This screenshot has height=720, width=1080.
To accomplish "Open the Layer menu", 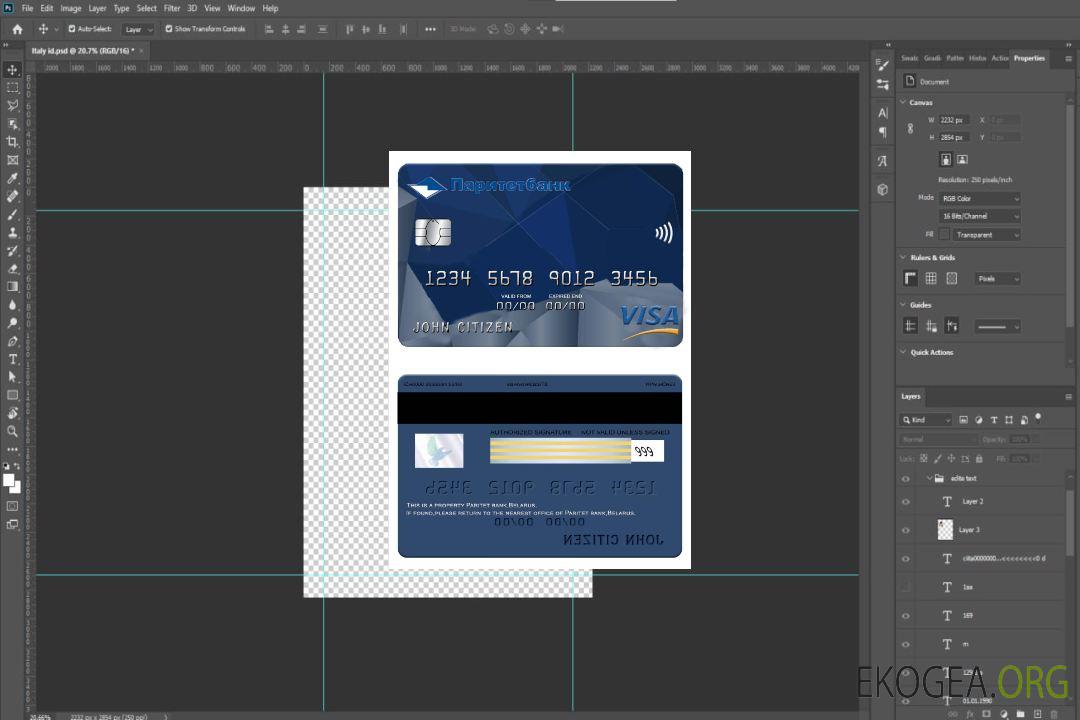I will click(97, 8).
